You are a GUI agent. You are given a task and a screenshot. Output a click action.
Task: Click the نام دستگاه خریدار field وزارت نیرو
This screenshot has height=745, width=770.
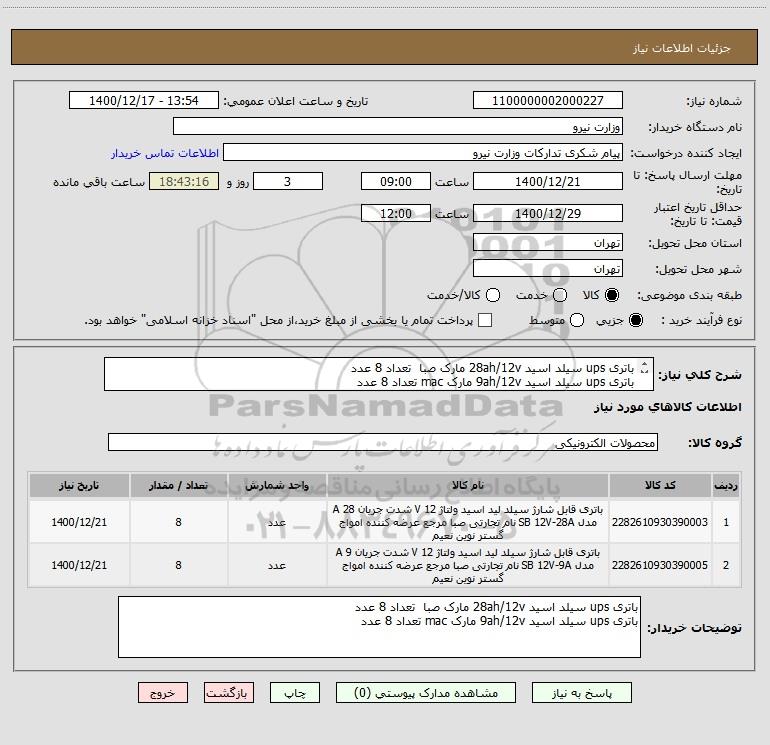[x=398, y=126]
